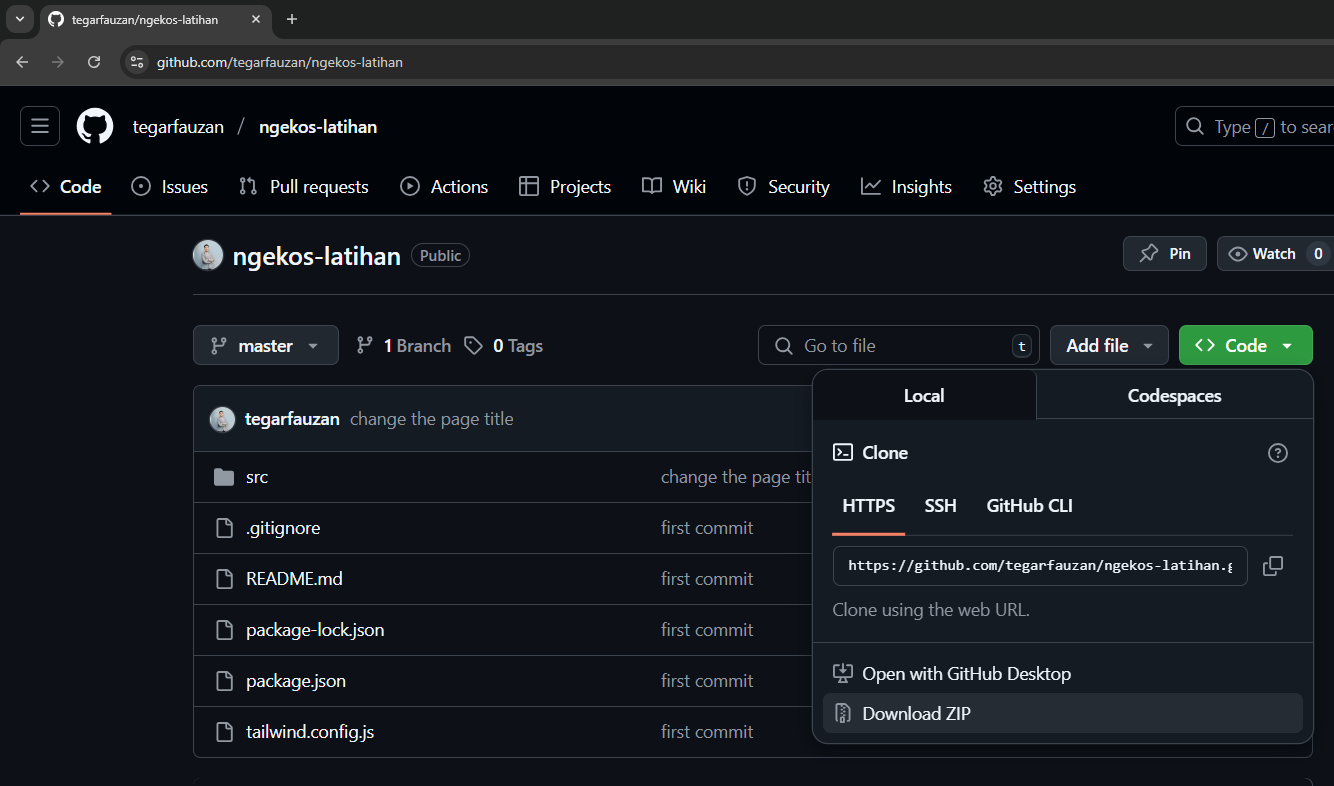Click the tegarfauzan avatar beside repository name

click(208, 255)
